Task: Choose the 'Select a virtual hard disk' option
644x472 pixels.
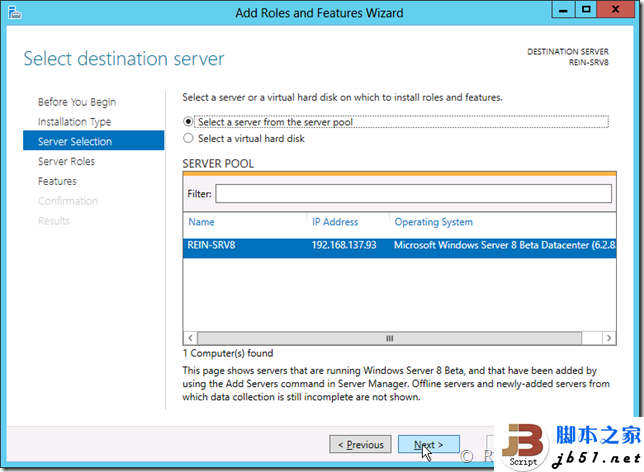Action: tap(189, 139)
